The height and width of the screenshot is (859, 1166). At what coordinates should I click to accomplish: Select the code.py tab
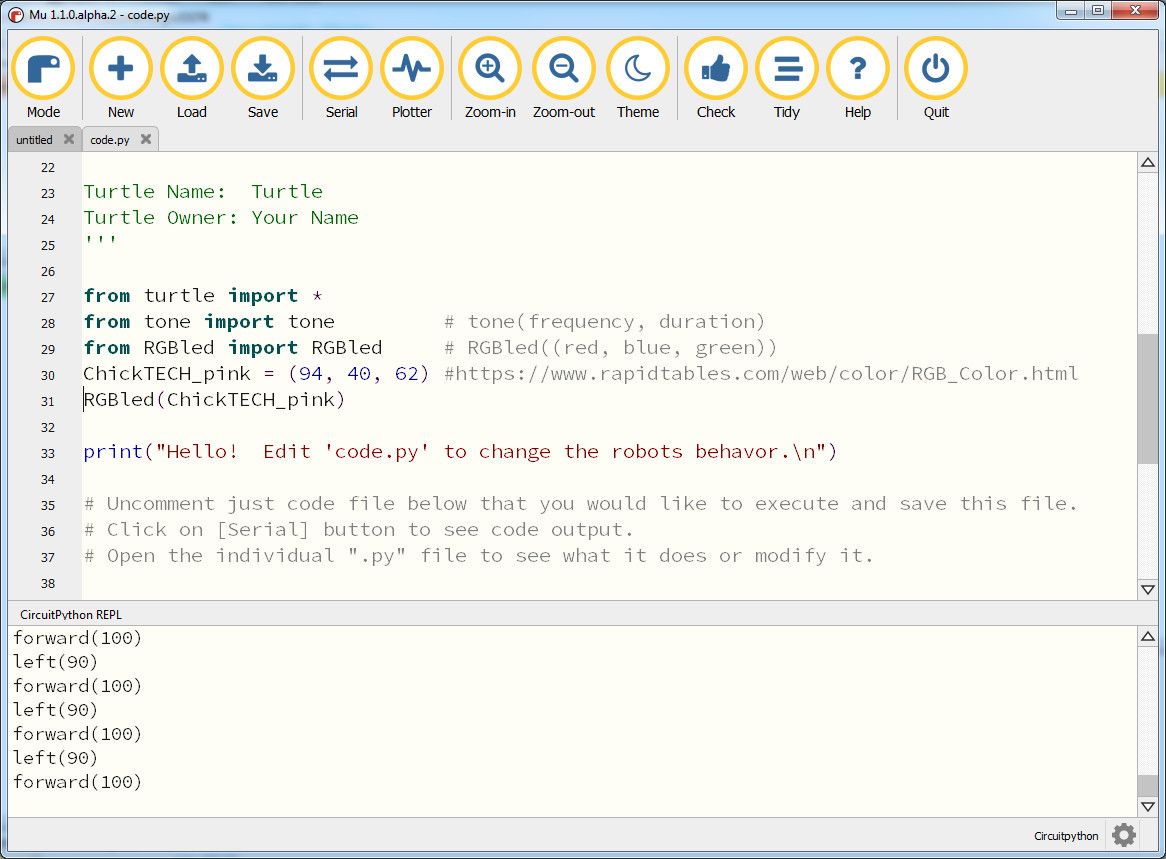coord(110,140)
